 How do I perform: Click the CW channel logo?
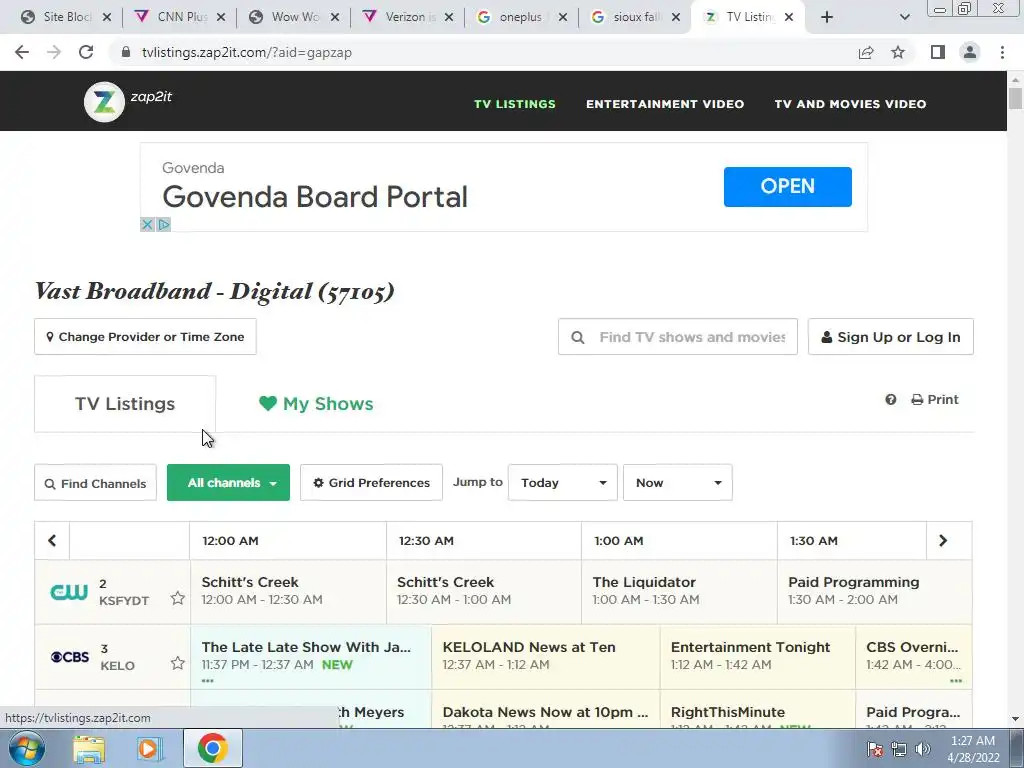(69, 592)
